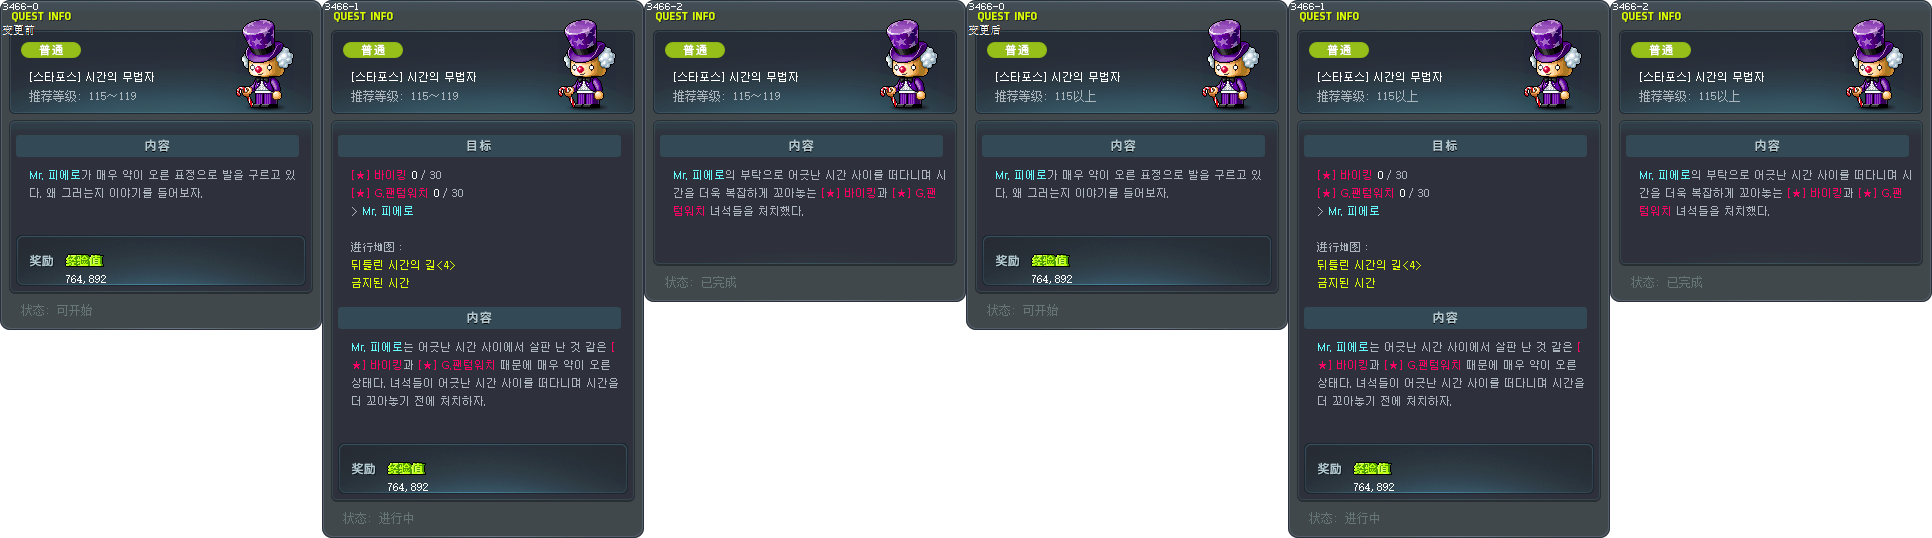Select the 普通 badge in the 变更前 panel
Viewport: 1932px width, 538px height.
pos(51,50)
